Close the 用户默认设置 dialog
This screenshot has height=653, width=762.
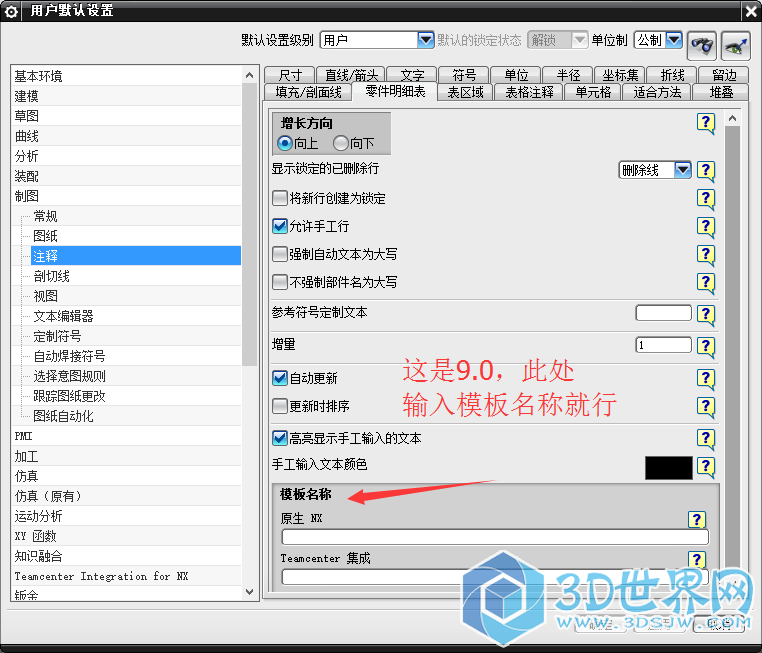pyautogui.click(x=751, y=12)
